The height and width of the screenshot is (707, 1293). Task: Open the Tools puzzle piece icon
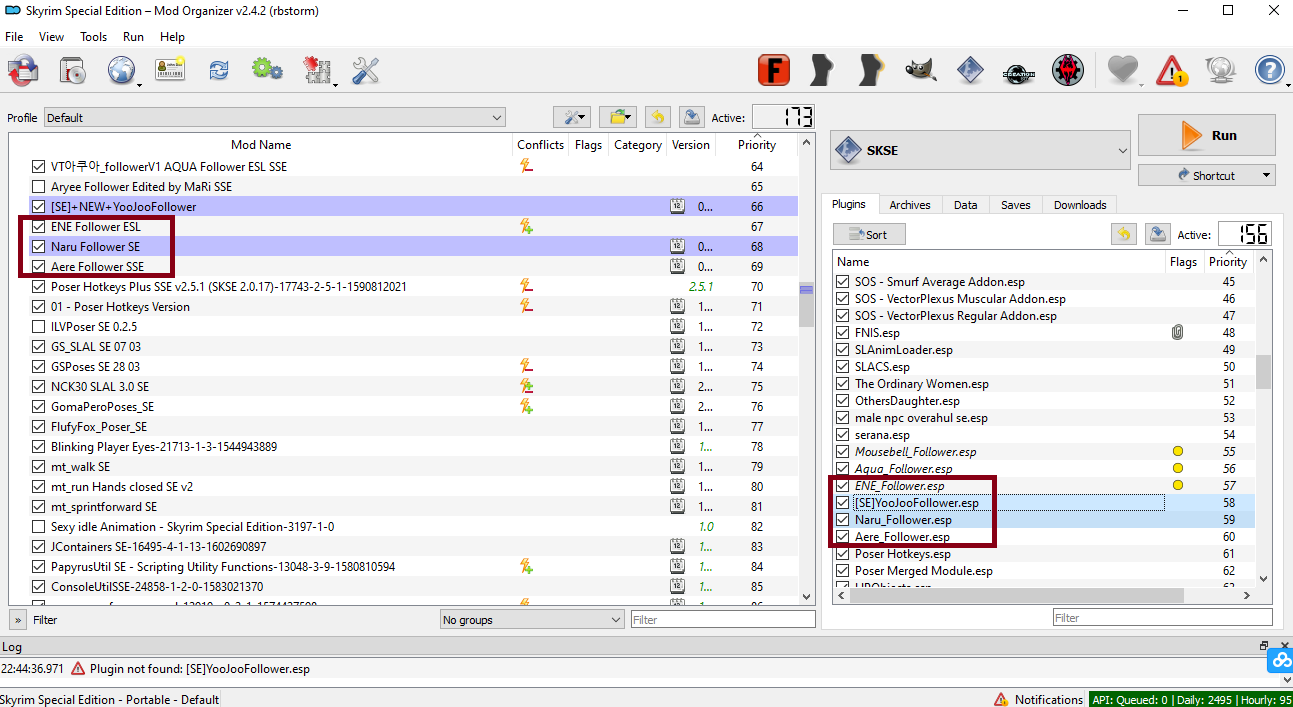[x=317, y=70]
